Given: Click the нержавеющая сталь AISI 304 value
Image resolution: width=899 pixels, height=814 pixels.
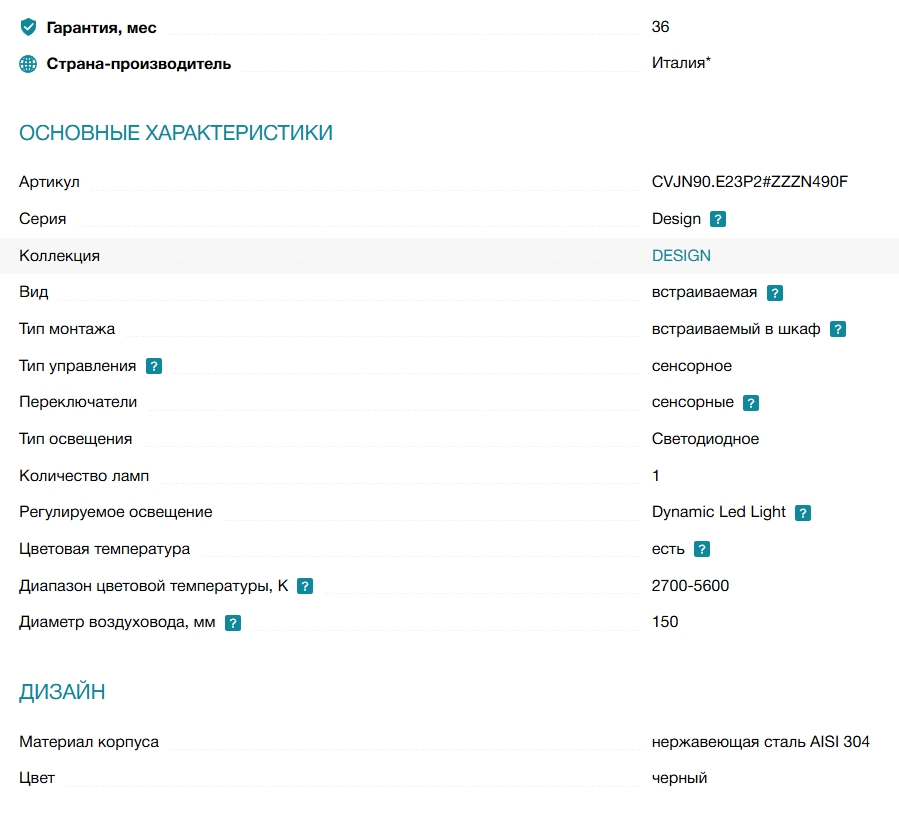Looking at the screenshot, I should [761, 742].
